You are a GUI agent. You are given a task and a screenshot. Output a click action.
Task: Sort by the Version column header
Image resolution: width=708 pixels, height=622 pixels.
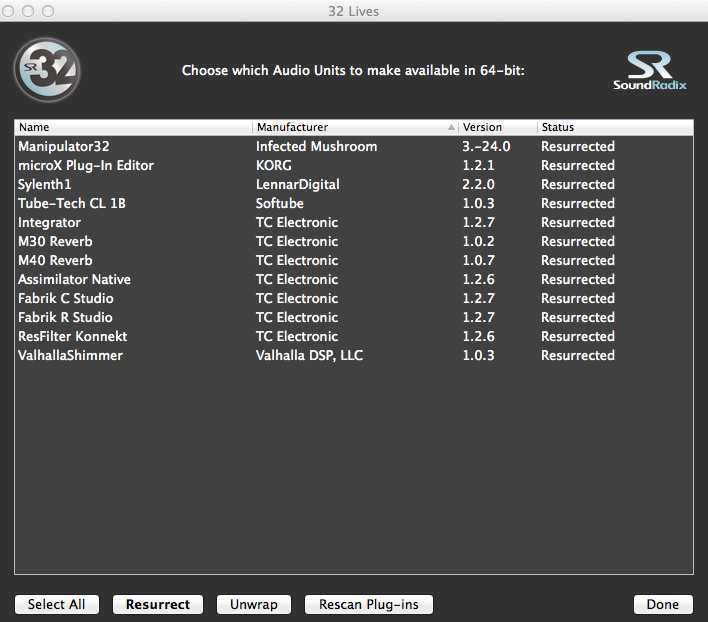(x=498, y=127)
